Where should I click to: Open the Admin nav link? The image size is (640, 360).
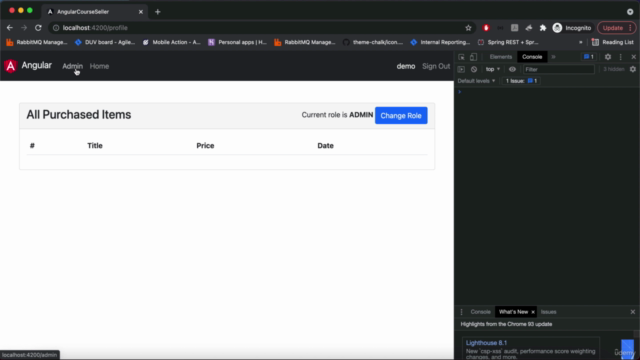click(x=72, y=66)
